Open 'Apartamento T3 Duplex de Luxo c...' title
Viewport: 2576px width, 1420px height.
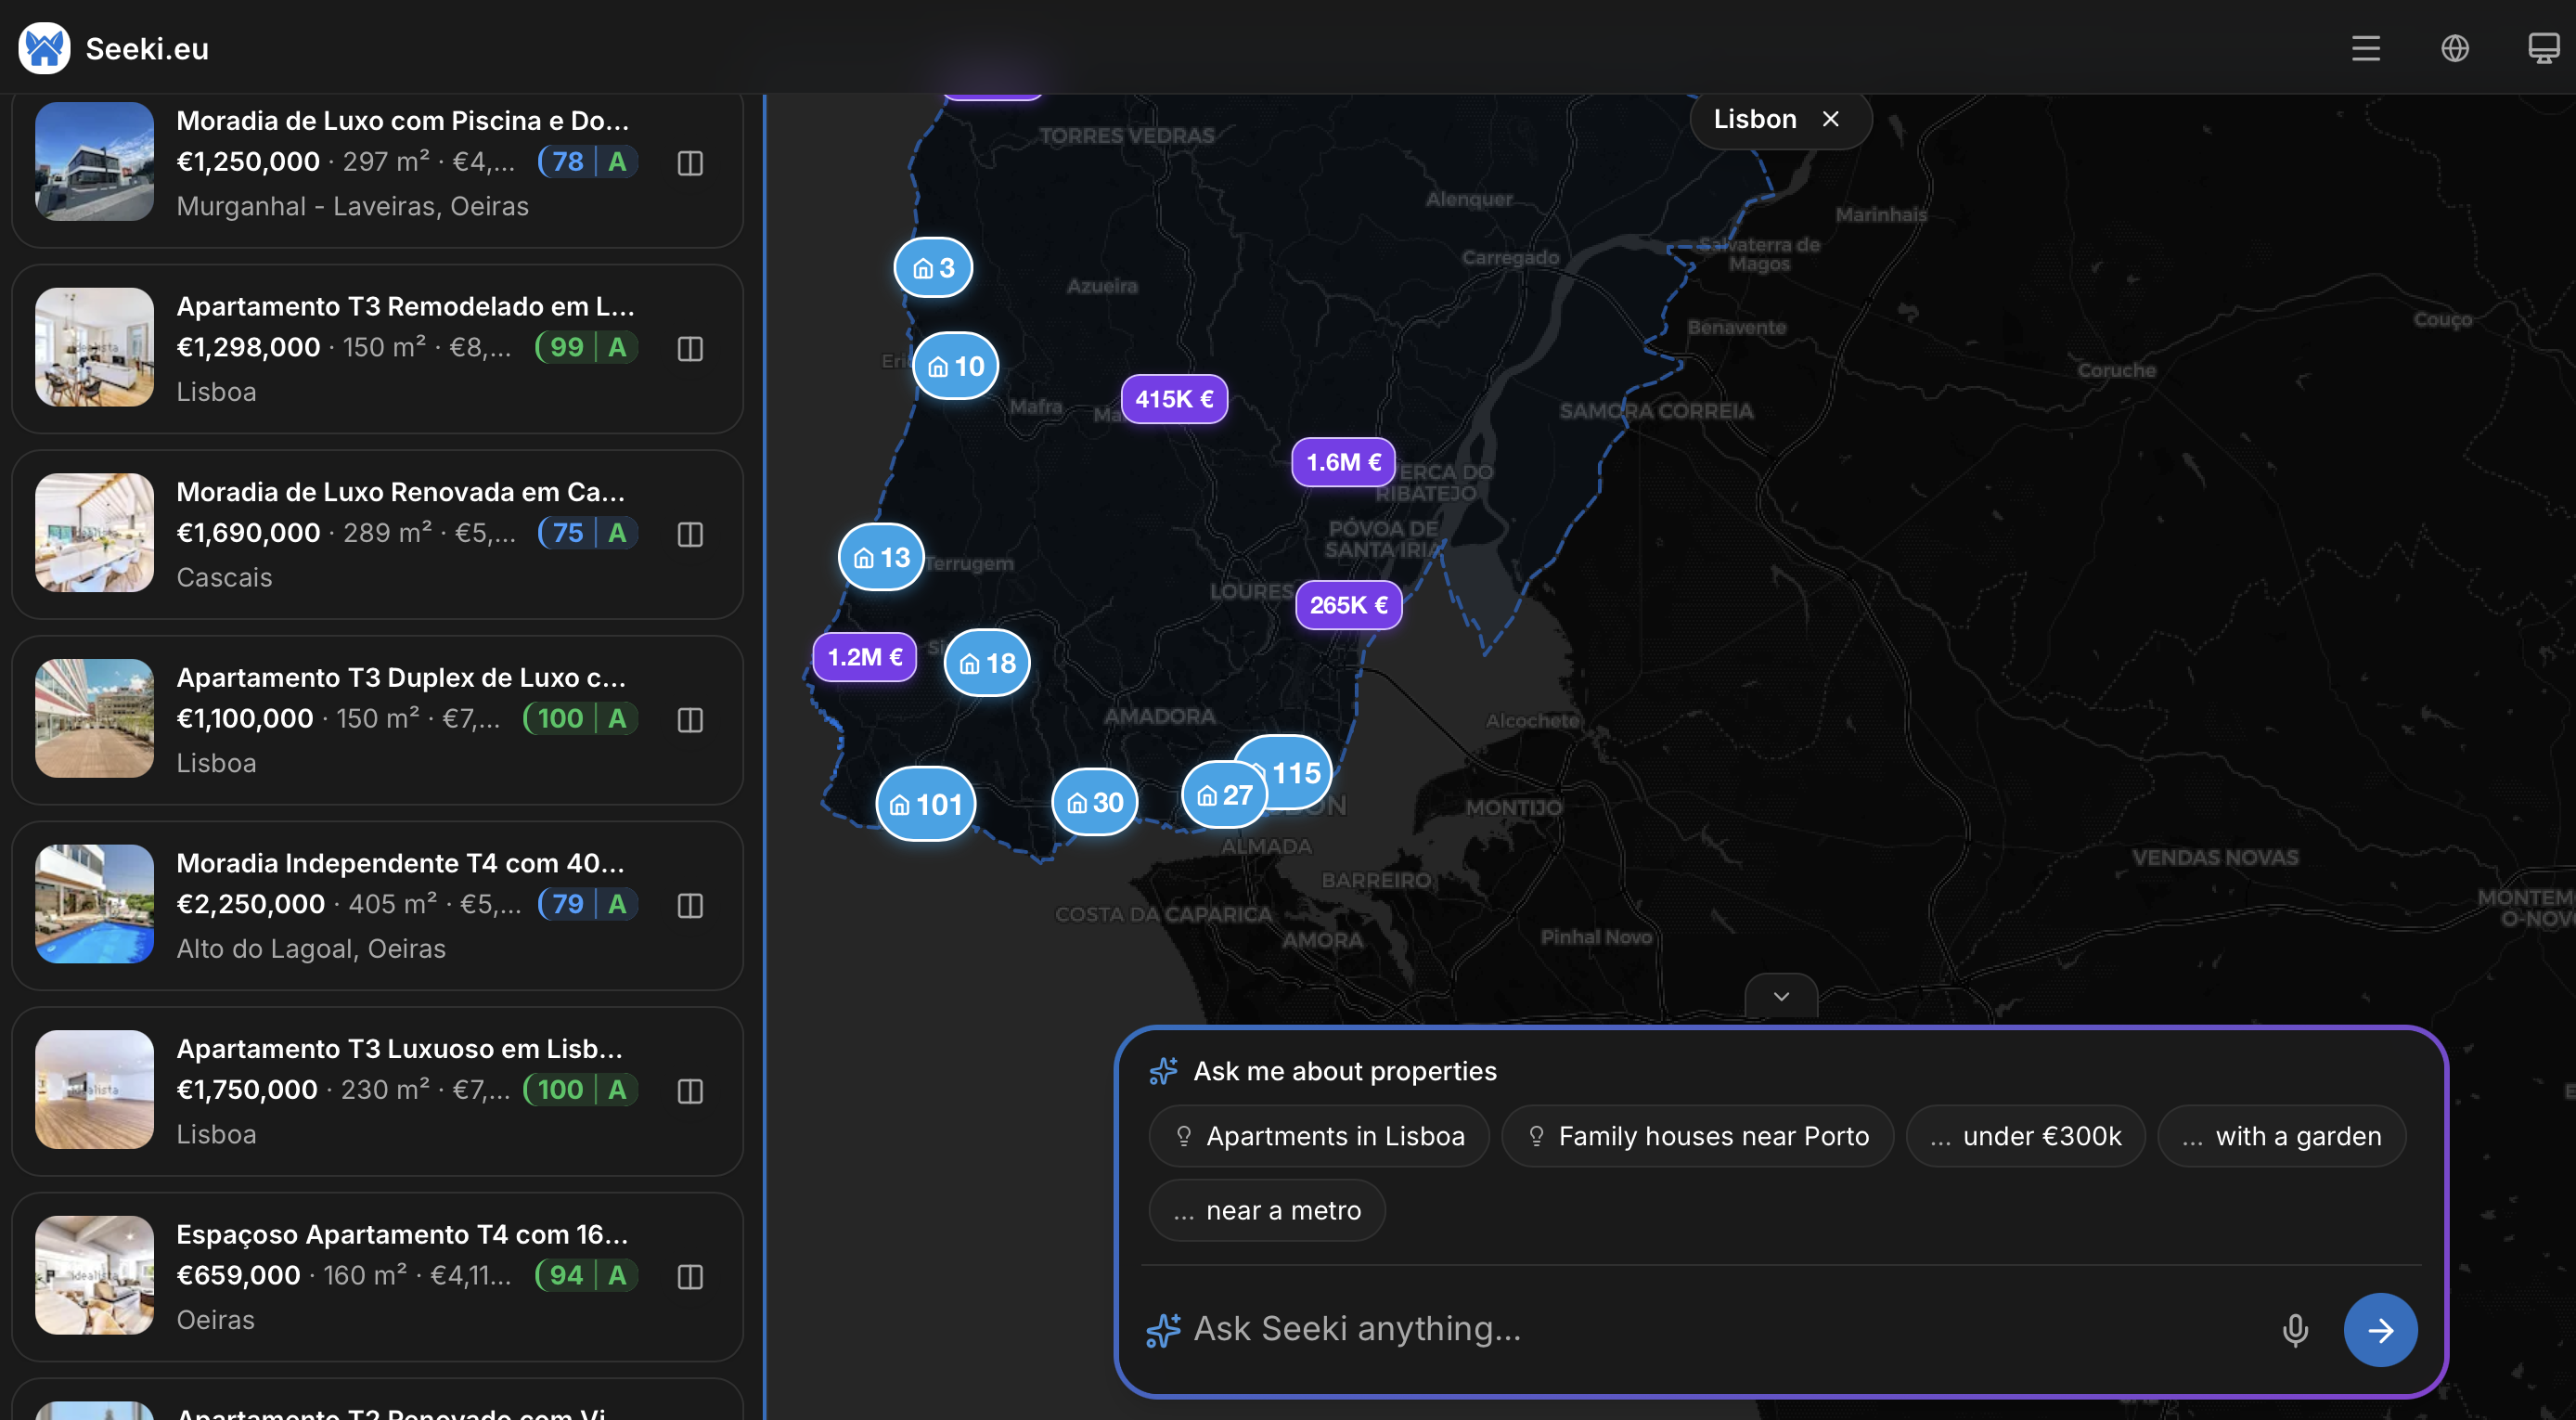point(401,678)
